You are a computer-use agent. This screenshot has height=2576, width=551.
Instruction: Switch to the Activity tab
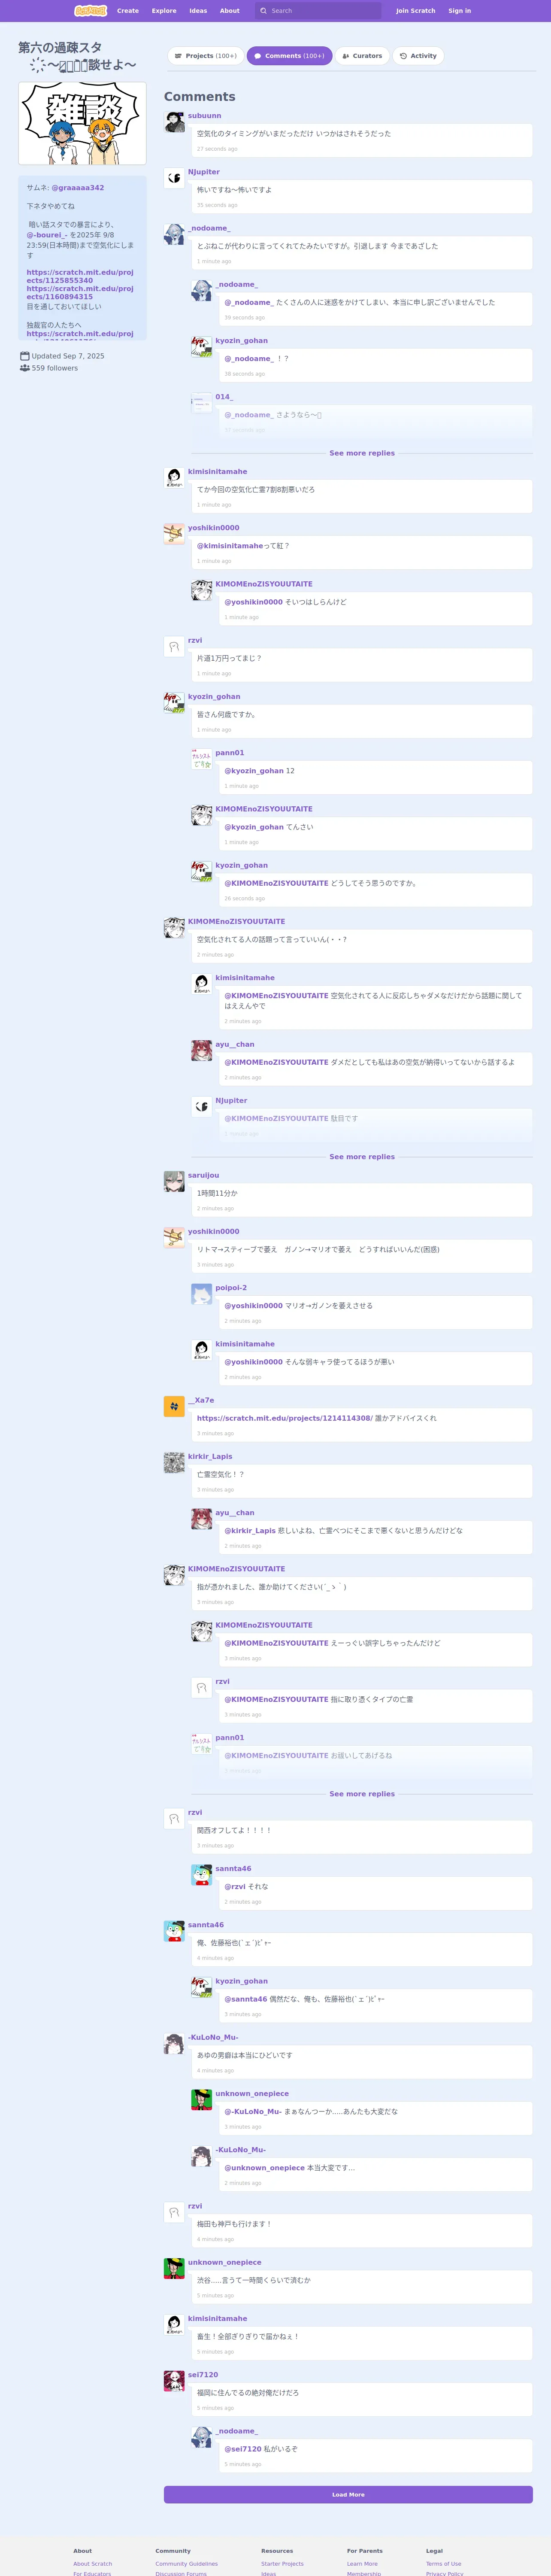pyautogui.click(x=418, y=56)
